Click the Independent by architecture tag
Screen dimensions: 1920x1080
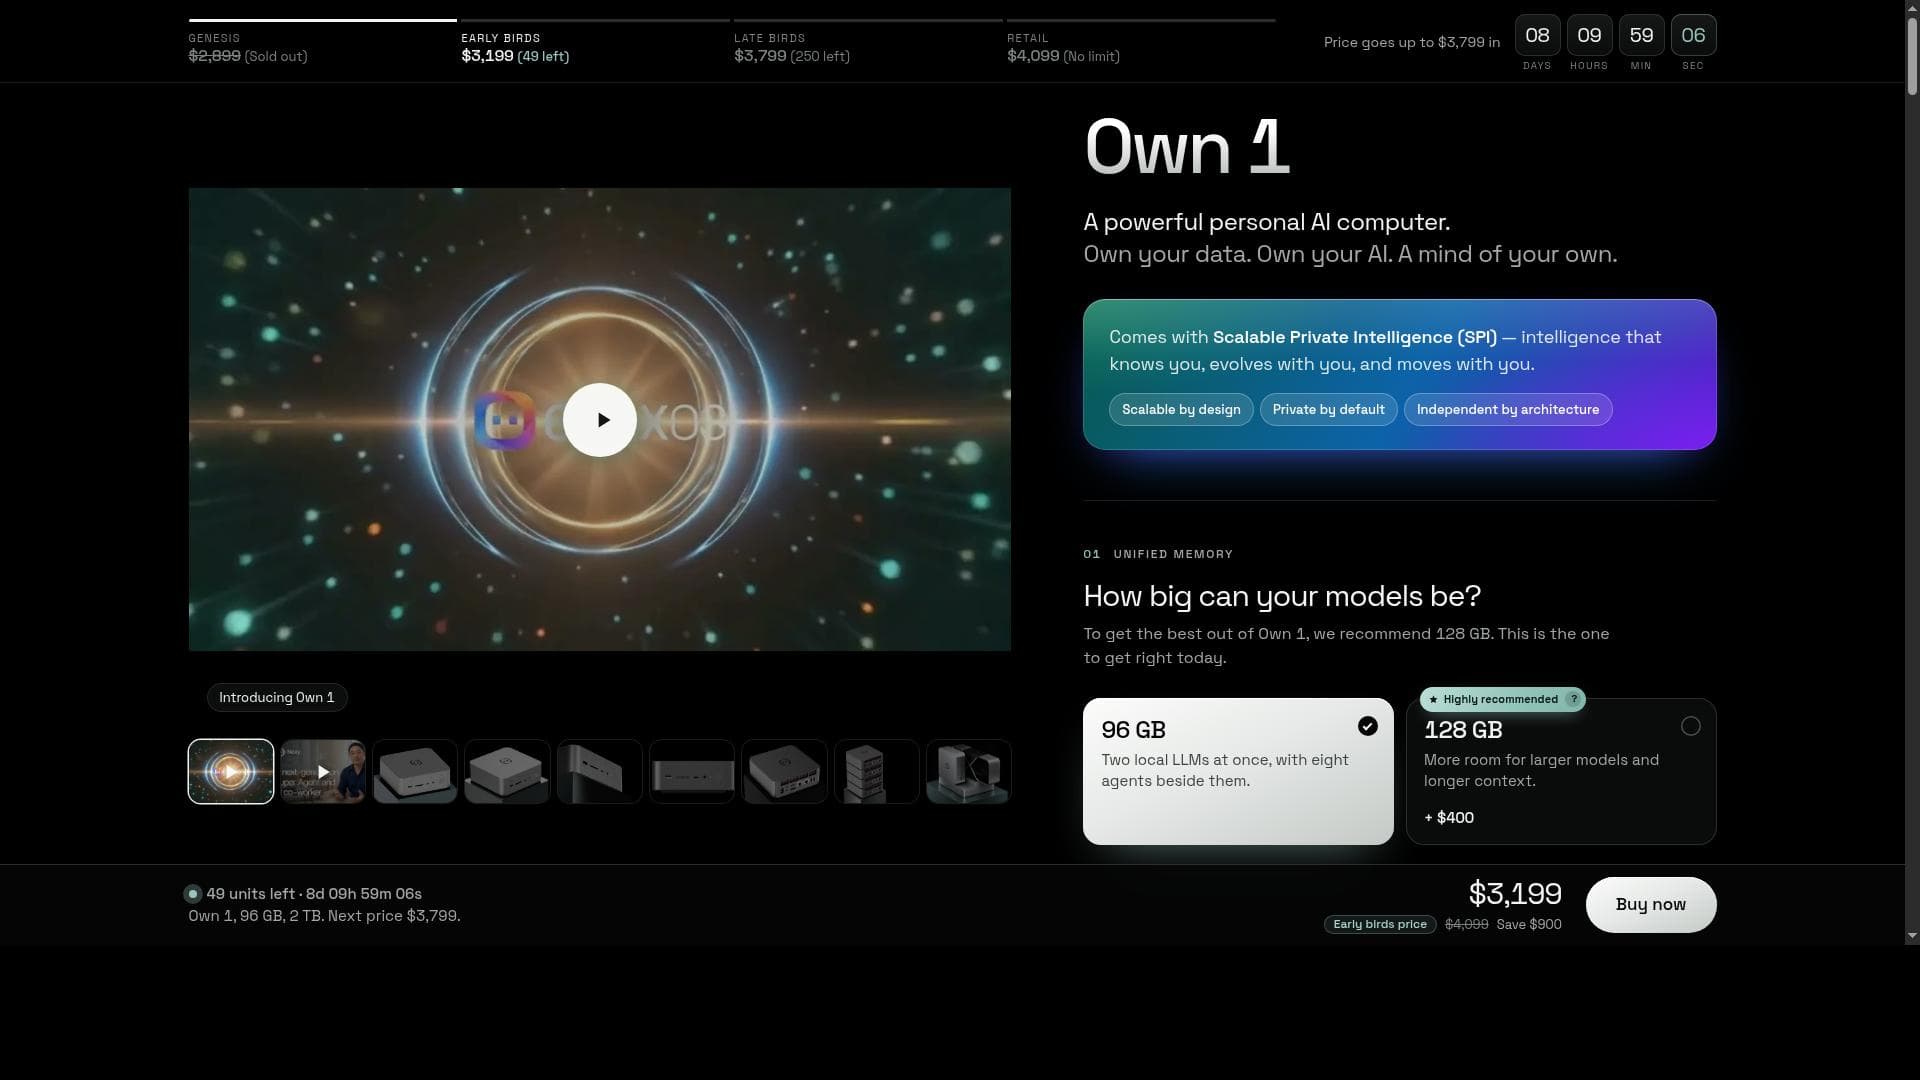(x=1508, y=409)
